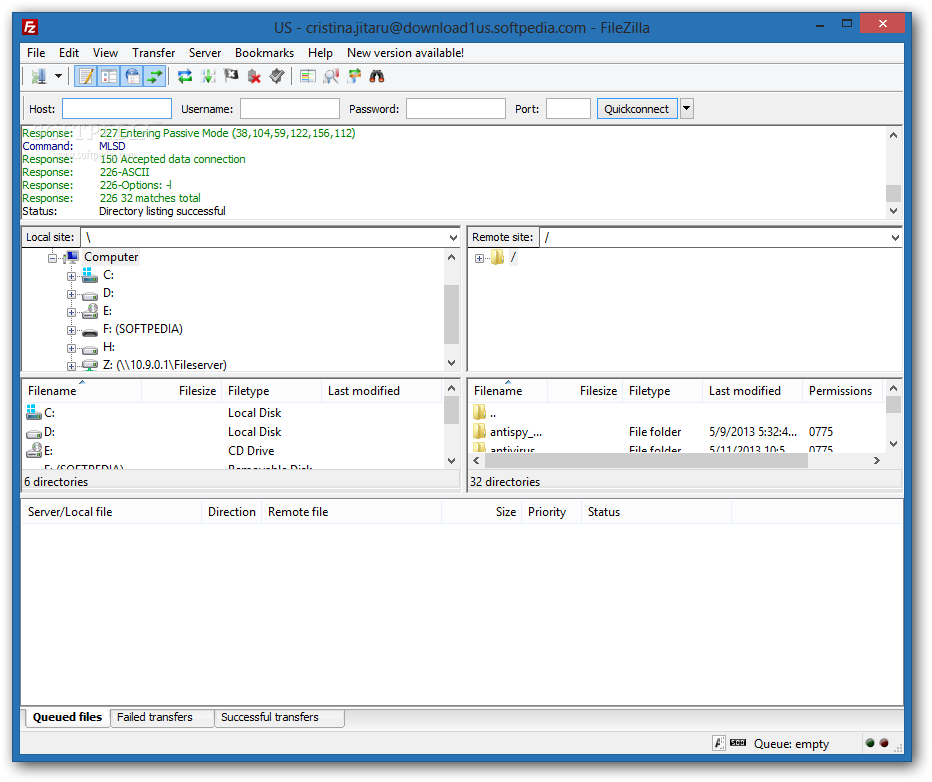Click inside the Host input field
Image resolution: width=932 pixels, height=782 pixels.
click(x=117, y=108)
